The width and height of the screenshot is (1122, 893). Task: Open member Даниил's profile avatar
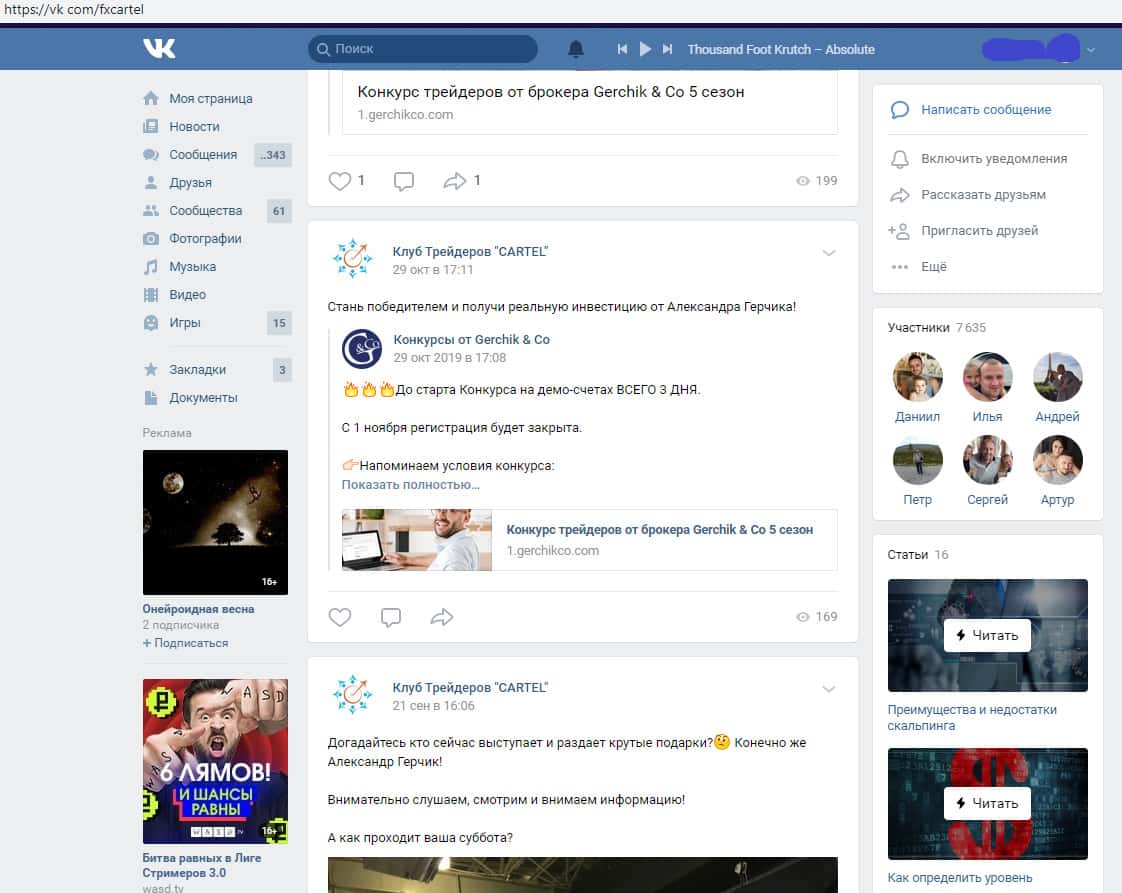[917, 377]
